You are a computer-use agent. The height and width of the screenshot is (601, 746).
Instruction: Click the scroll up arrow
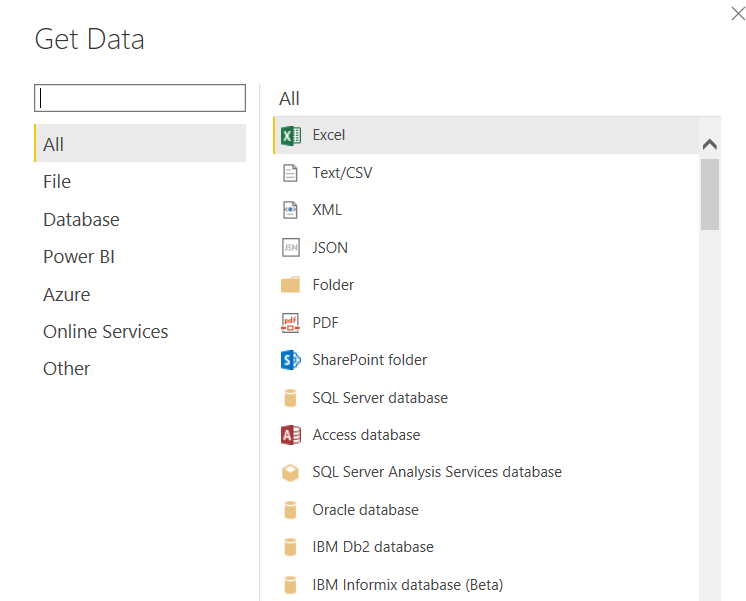[709, 144]
